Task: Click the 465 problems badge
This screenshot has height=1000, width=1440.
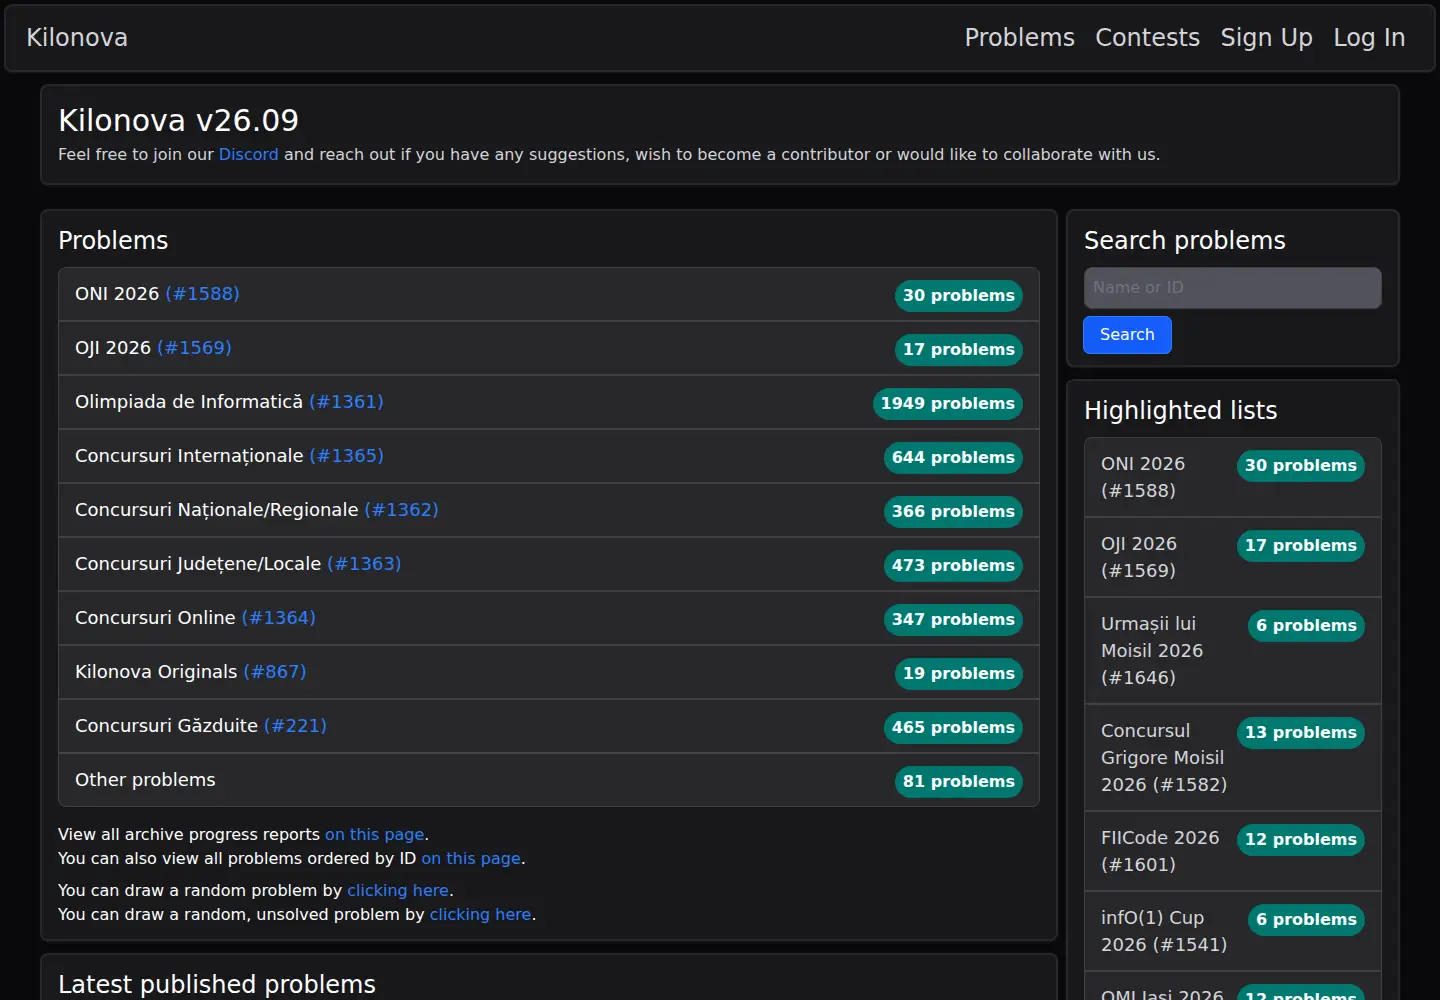Action: 953,727
